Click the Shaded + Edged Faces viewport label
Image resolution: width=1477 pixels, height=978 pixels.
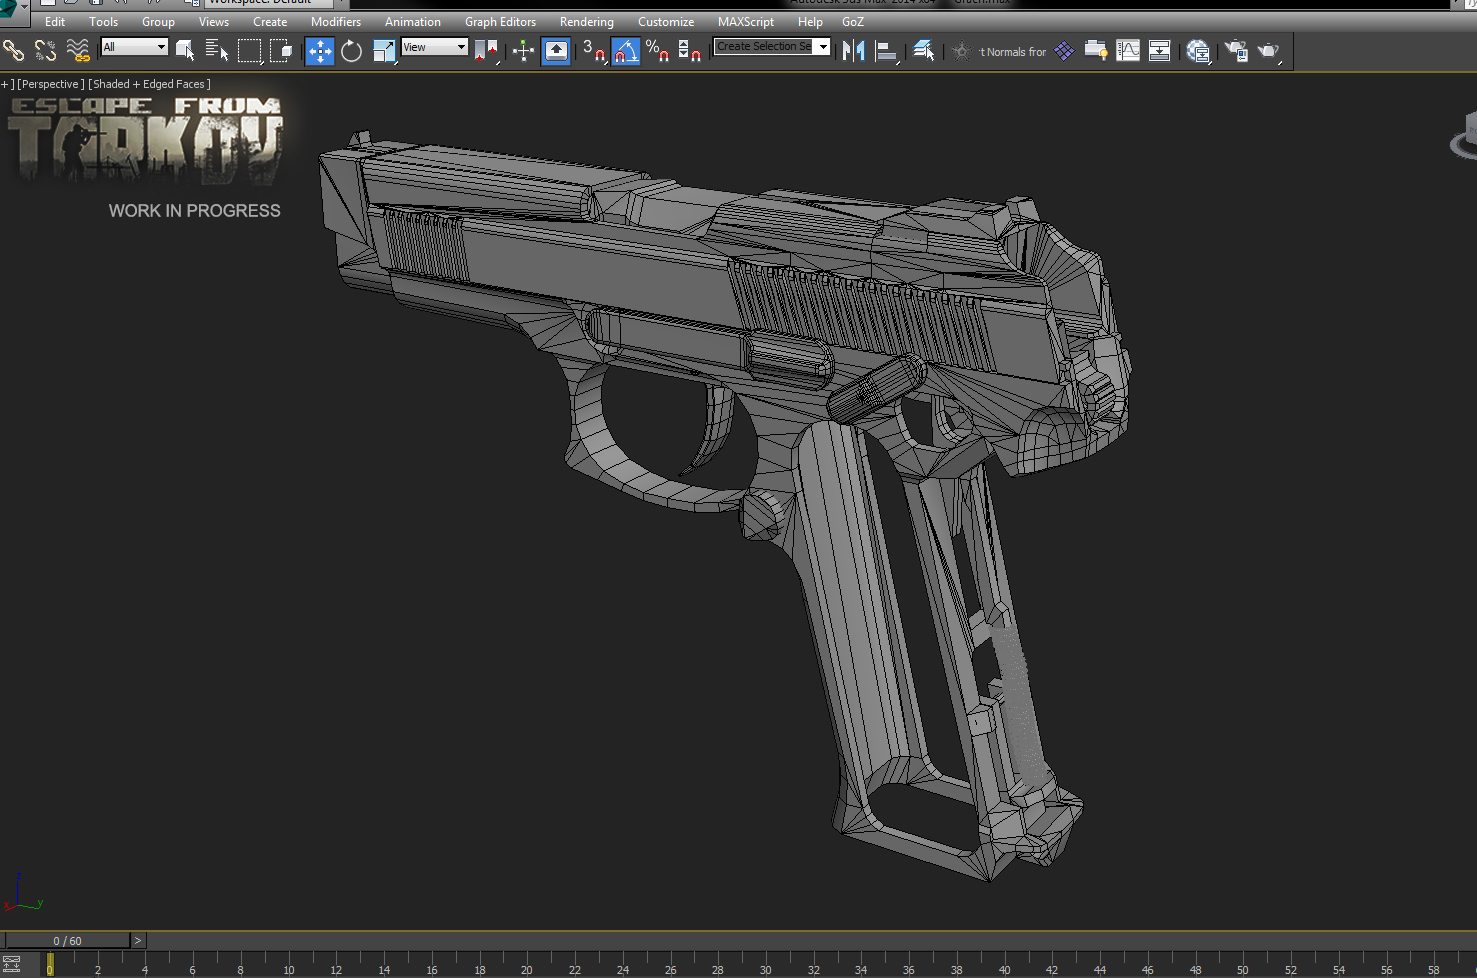pos(151,84)
